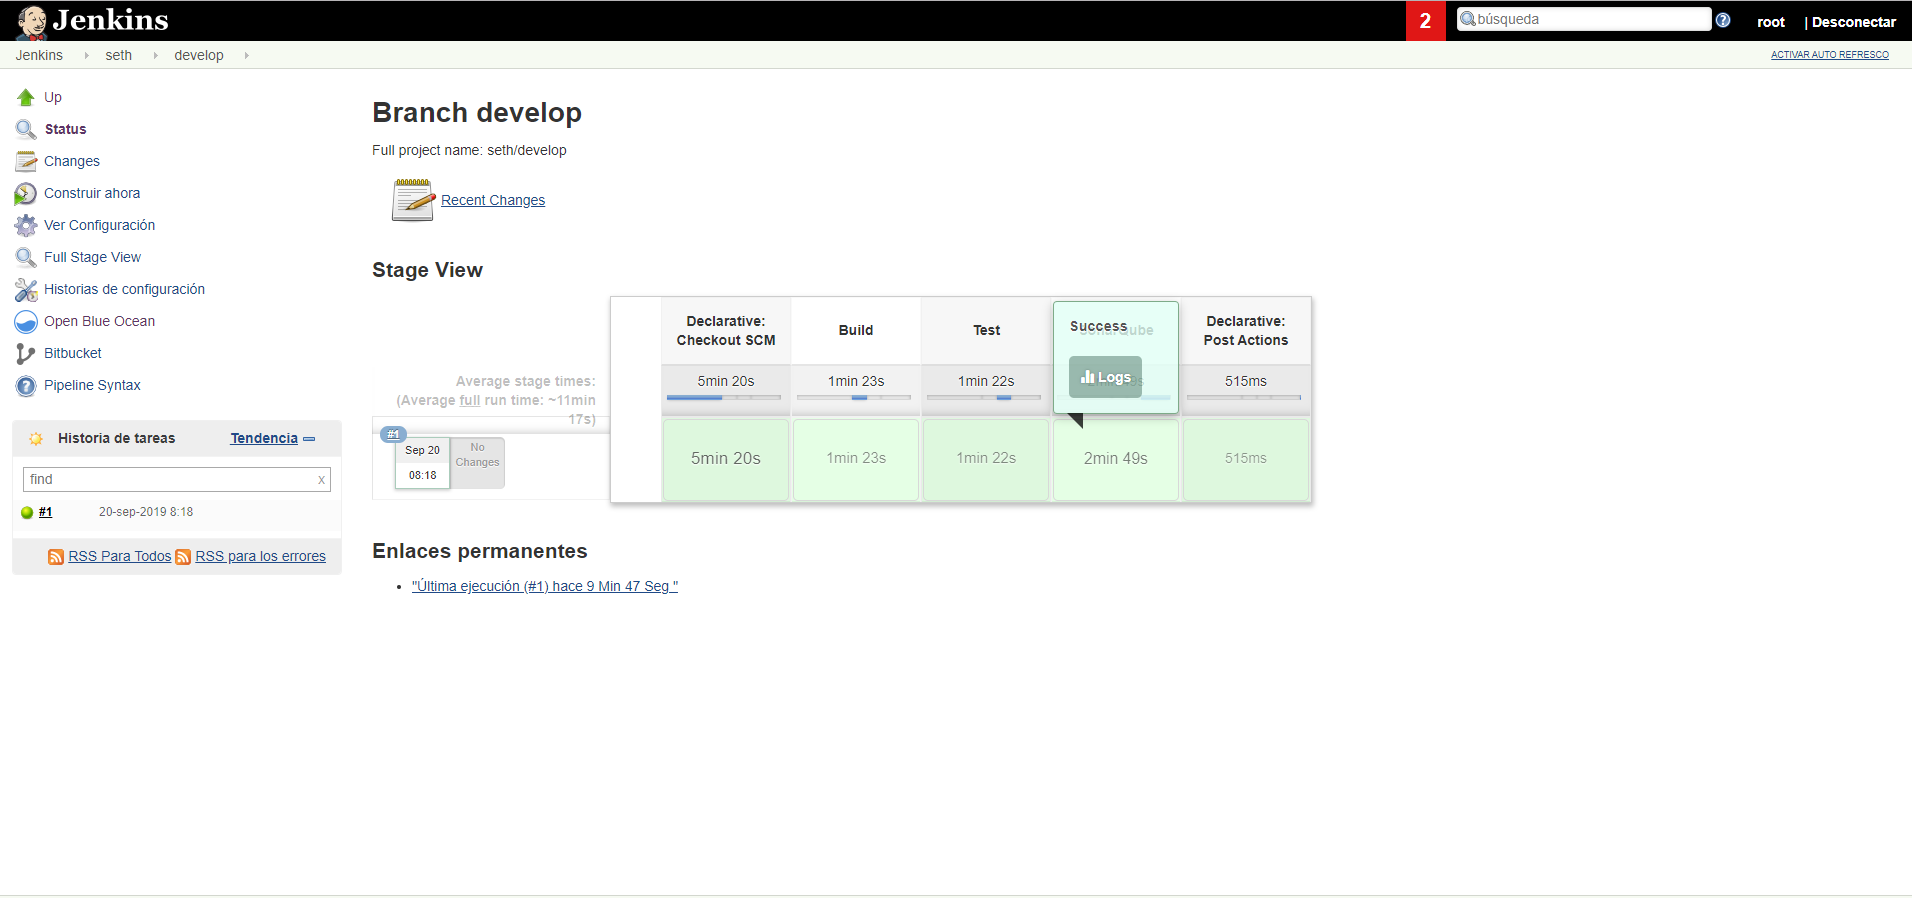Open Ver Configuración from sidebar
The height and width of the screenshot is (898, 1912).
tap(99, 225)
